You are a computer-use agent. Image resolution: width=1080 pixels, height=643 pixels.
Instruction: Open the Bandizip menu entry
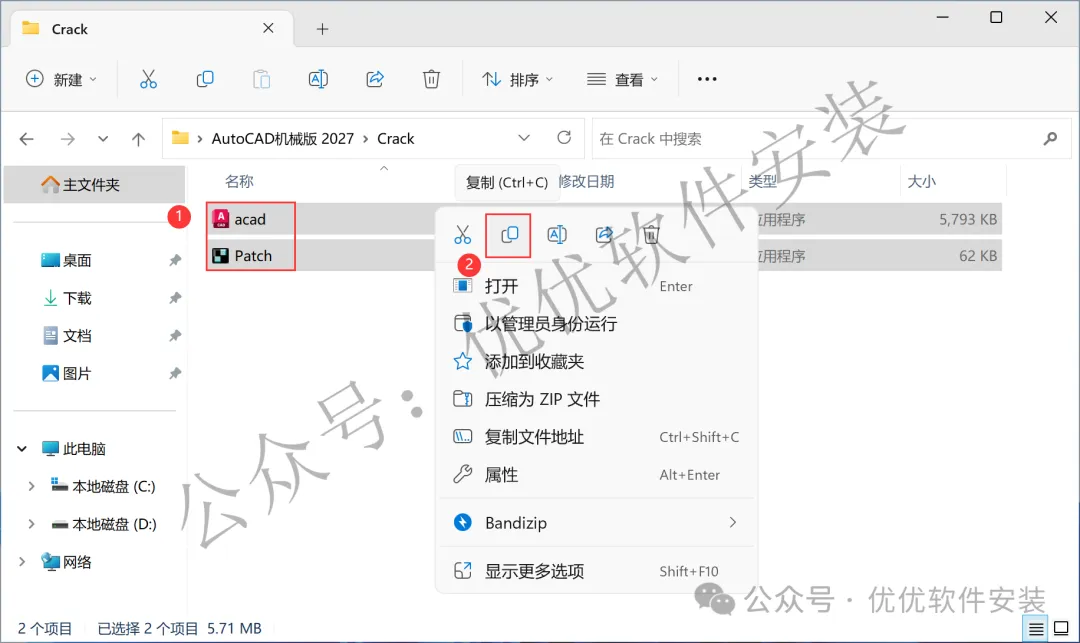[597, 523]
